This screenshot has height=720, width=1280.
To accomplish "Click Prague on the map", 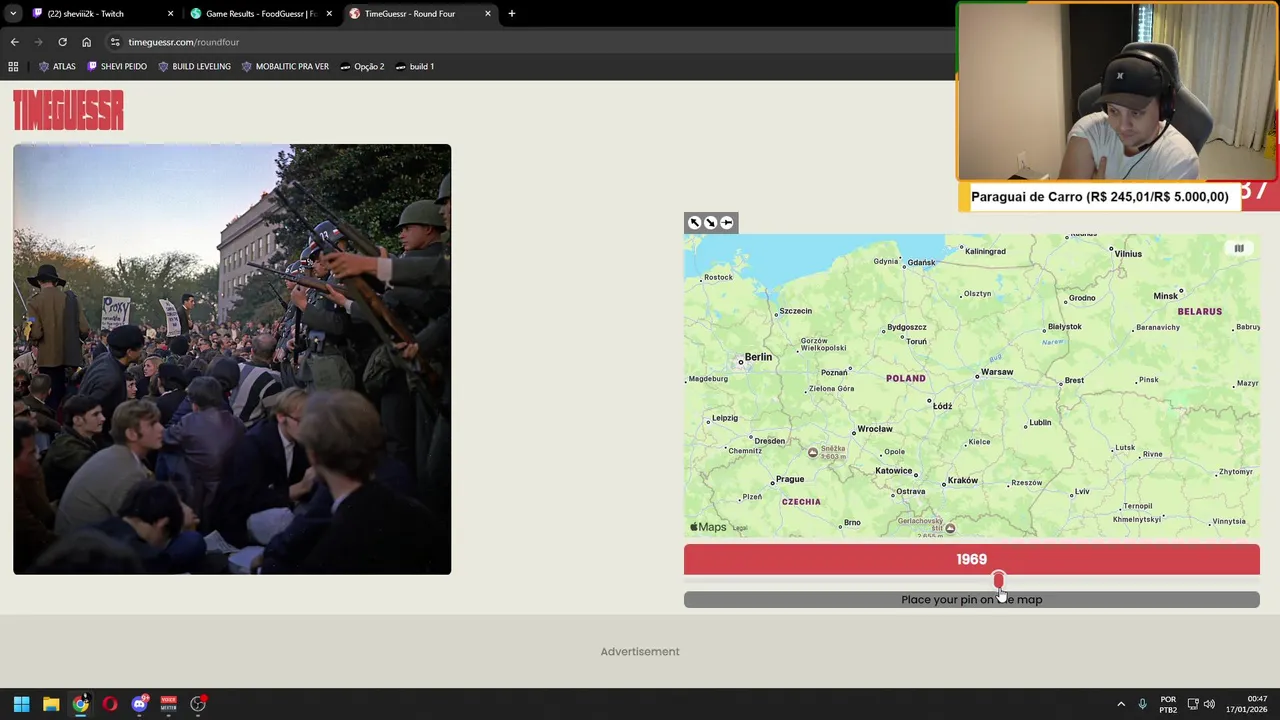I will 789,480.
